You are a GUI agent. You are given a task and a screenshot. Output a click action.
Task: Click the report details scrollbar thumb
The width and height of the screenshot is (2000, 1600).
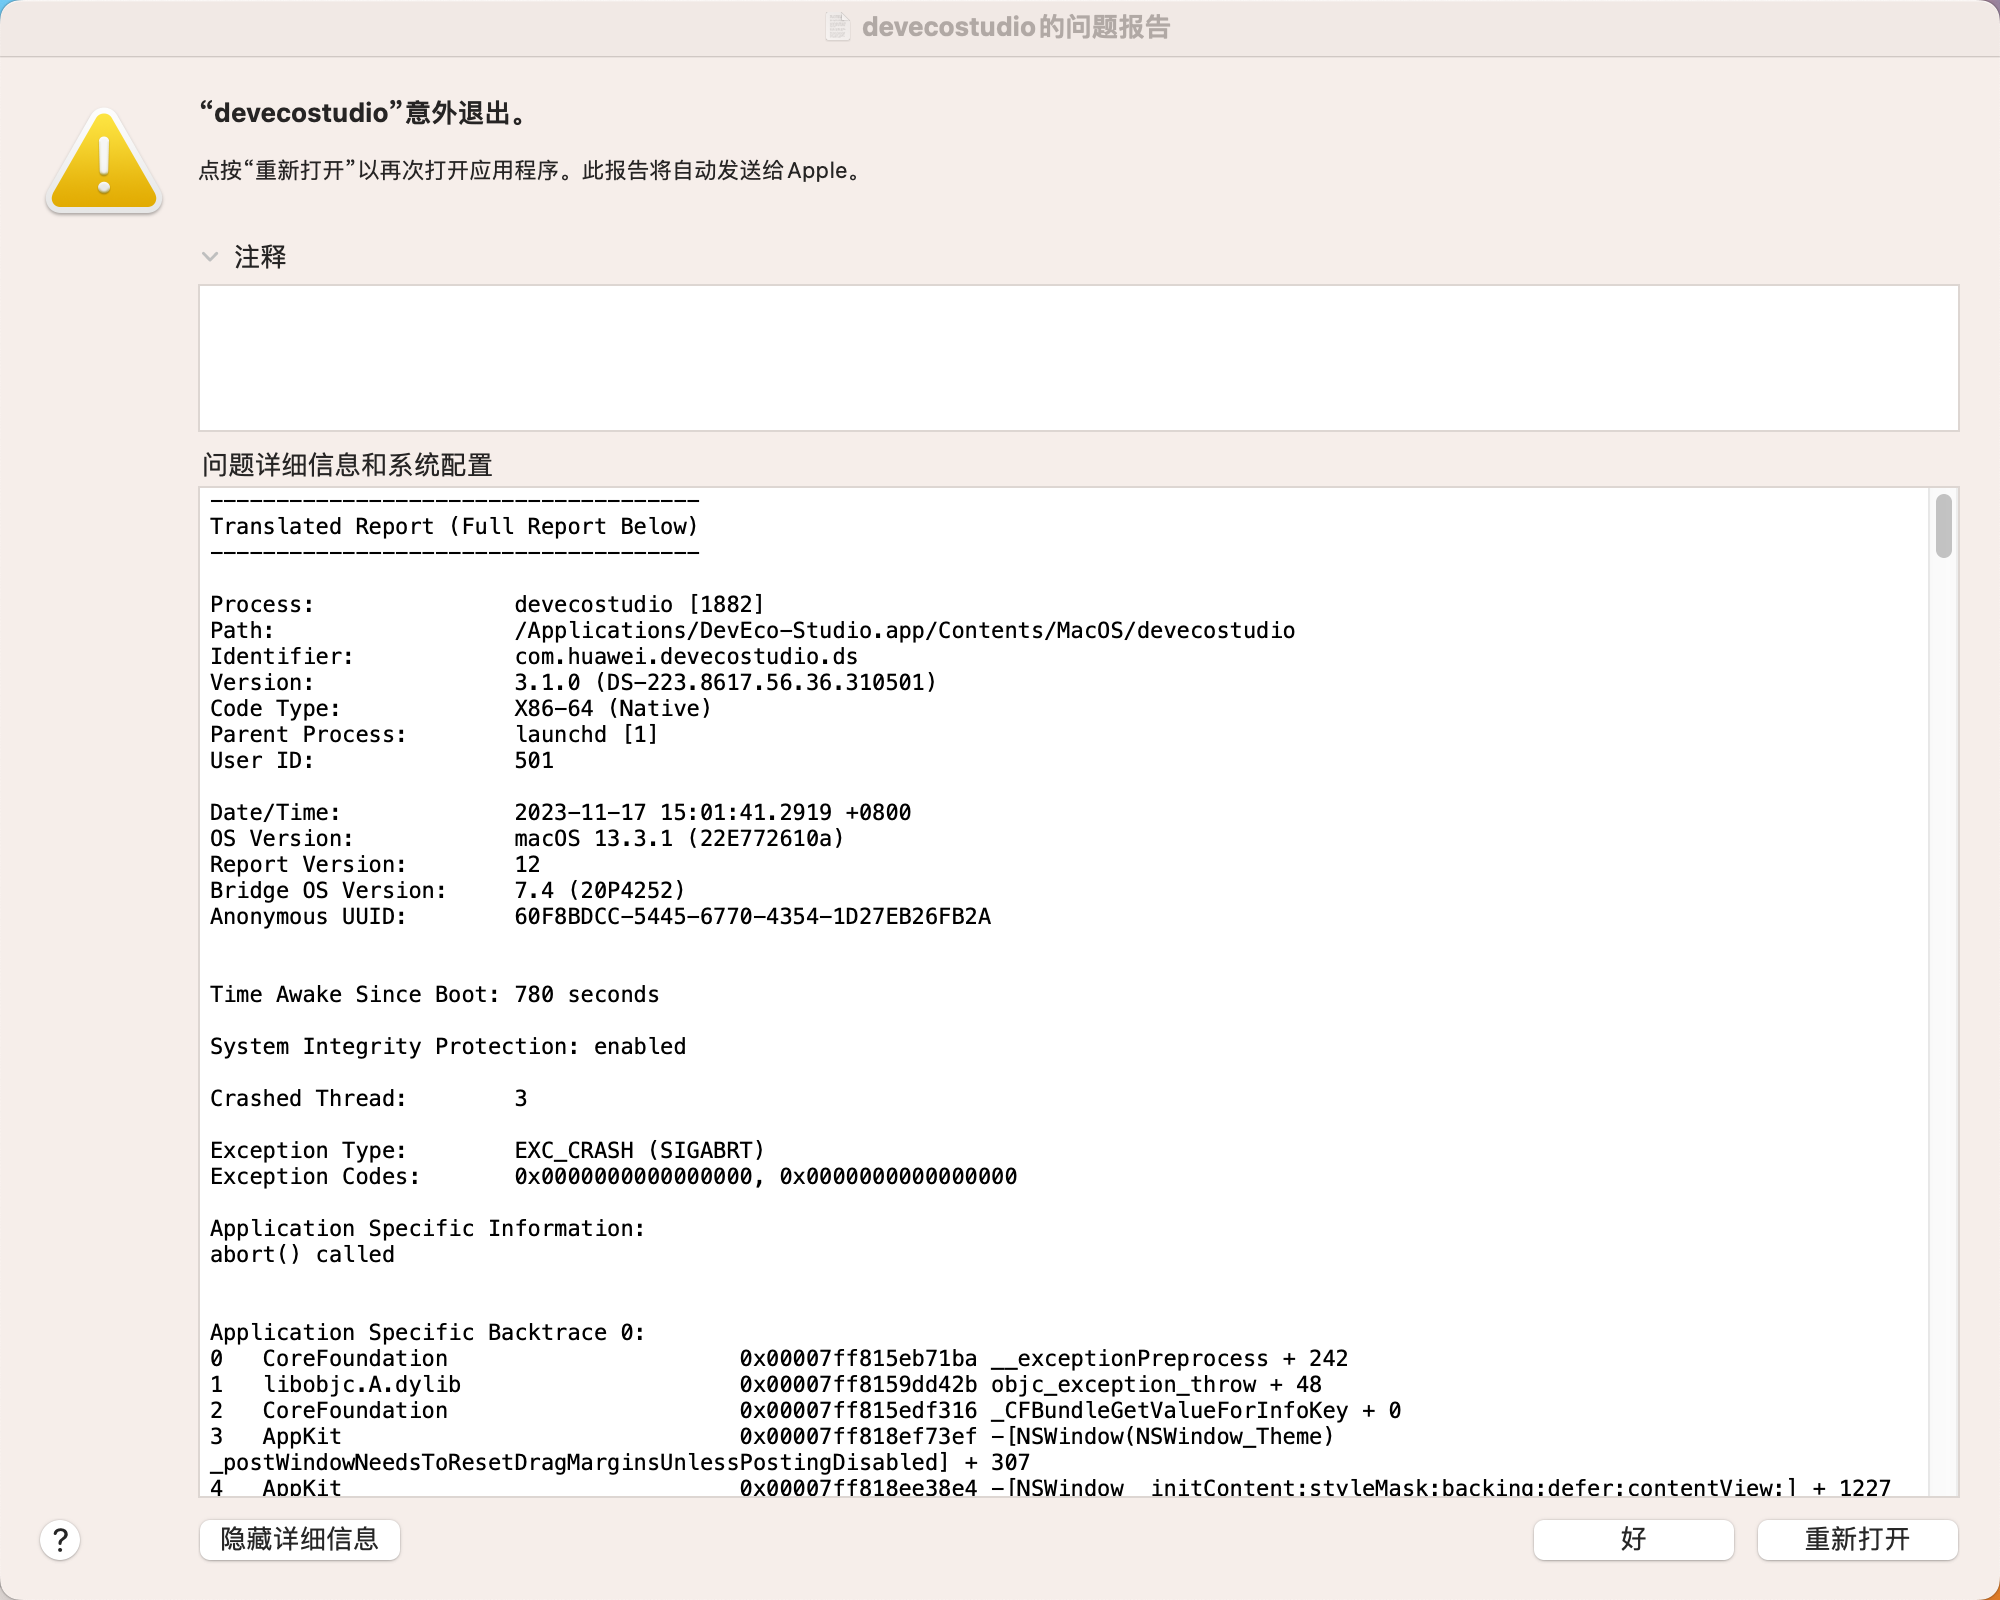coord(1943,526)
